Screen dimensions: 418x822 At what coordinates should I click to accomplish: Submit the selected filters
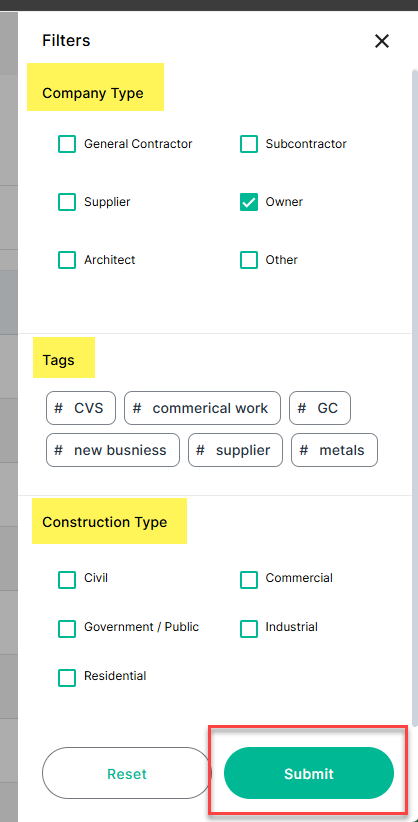(308, 773)
